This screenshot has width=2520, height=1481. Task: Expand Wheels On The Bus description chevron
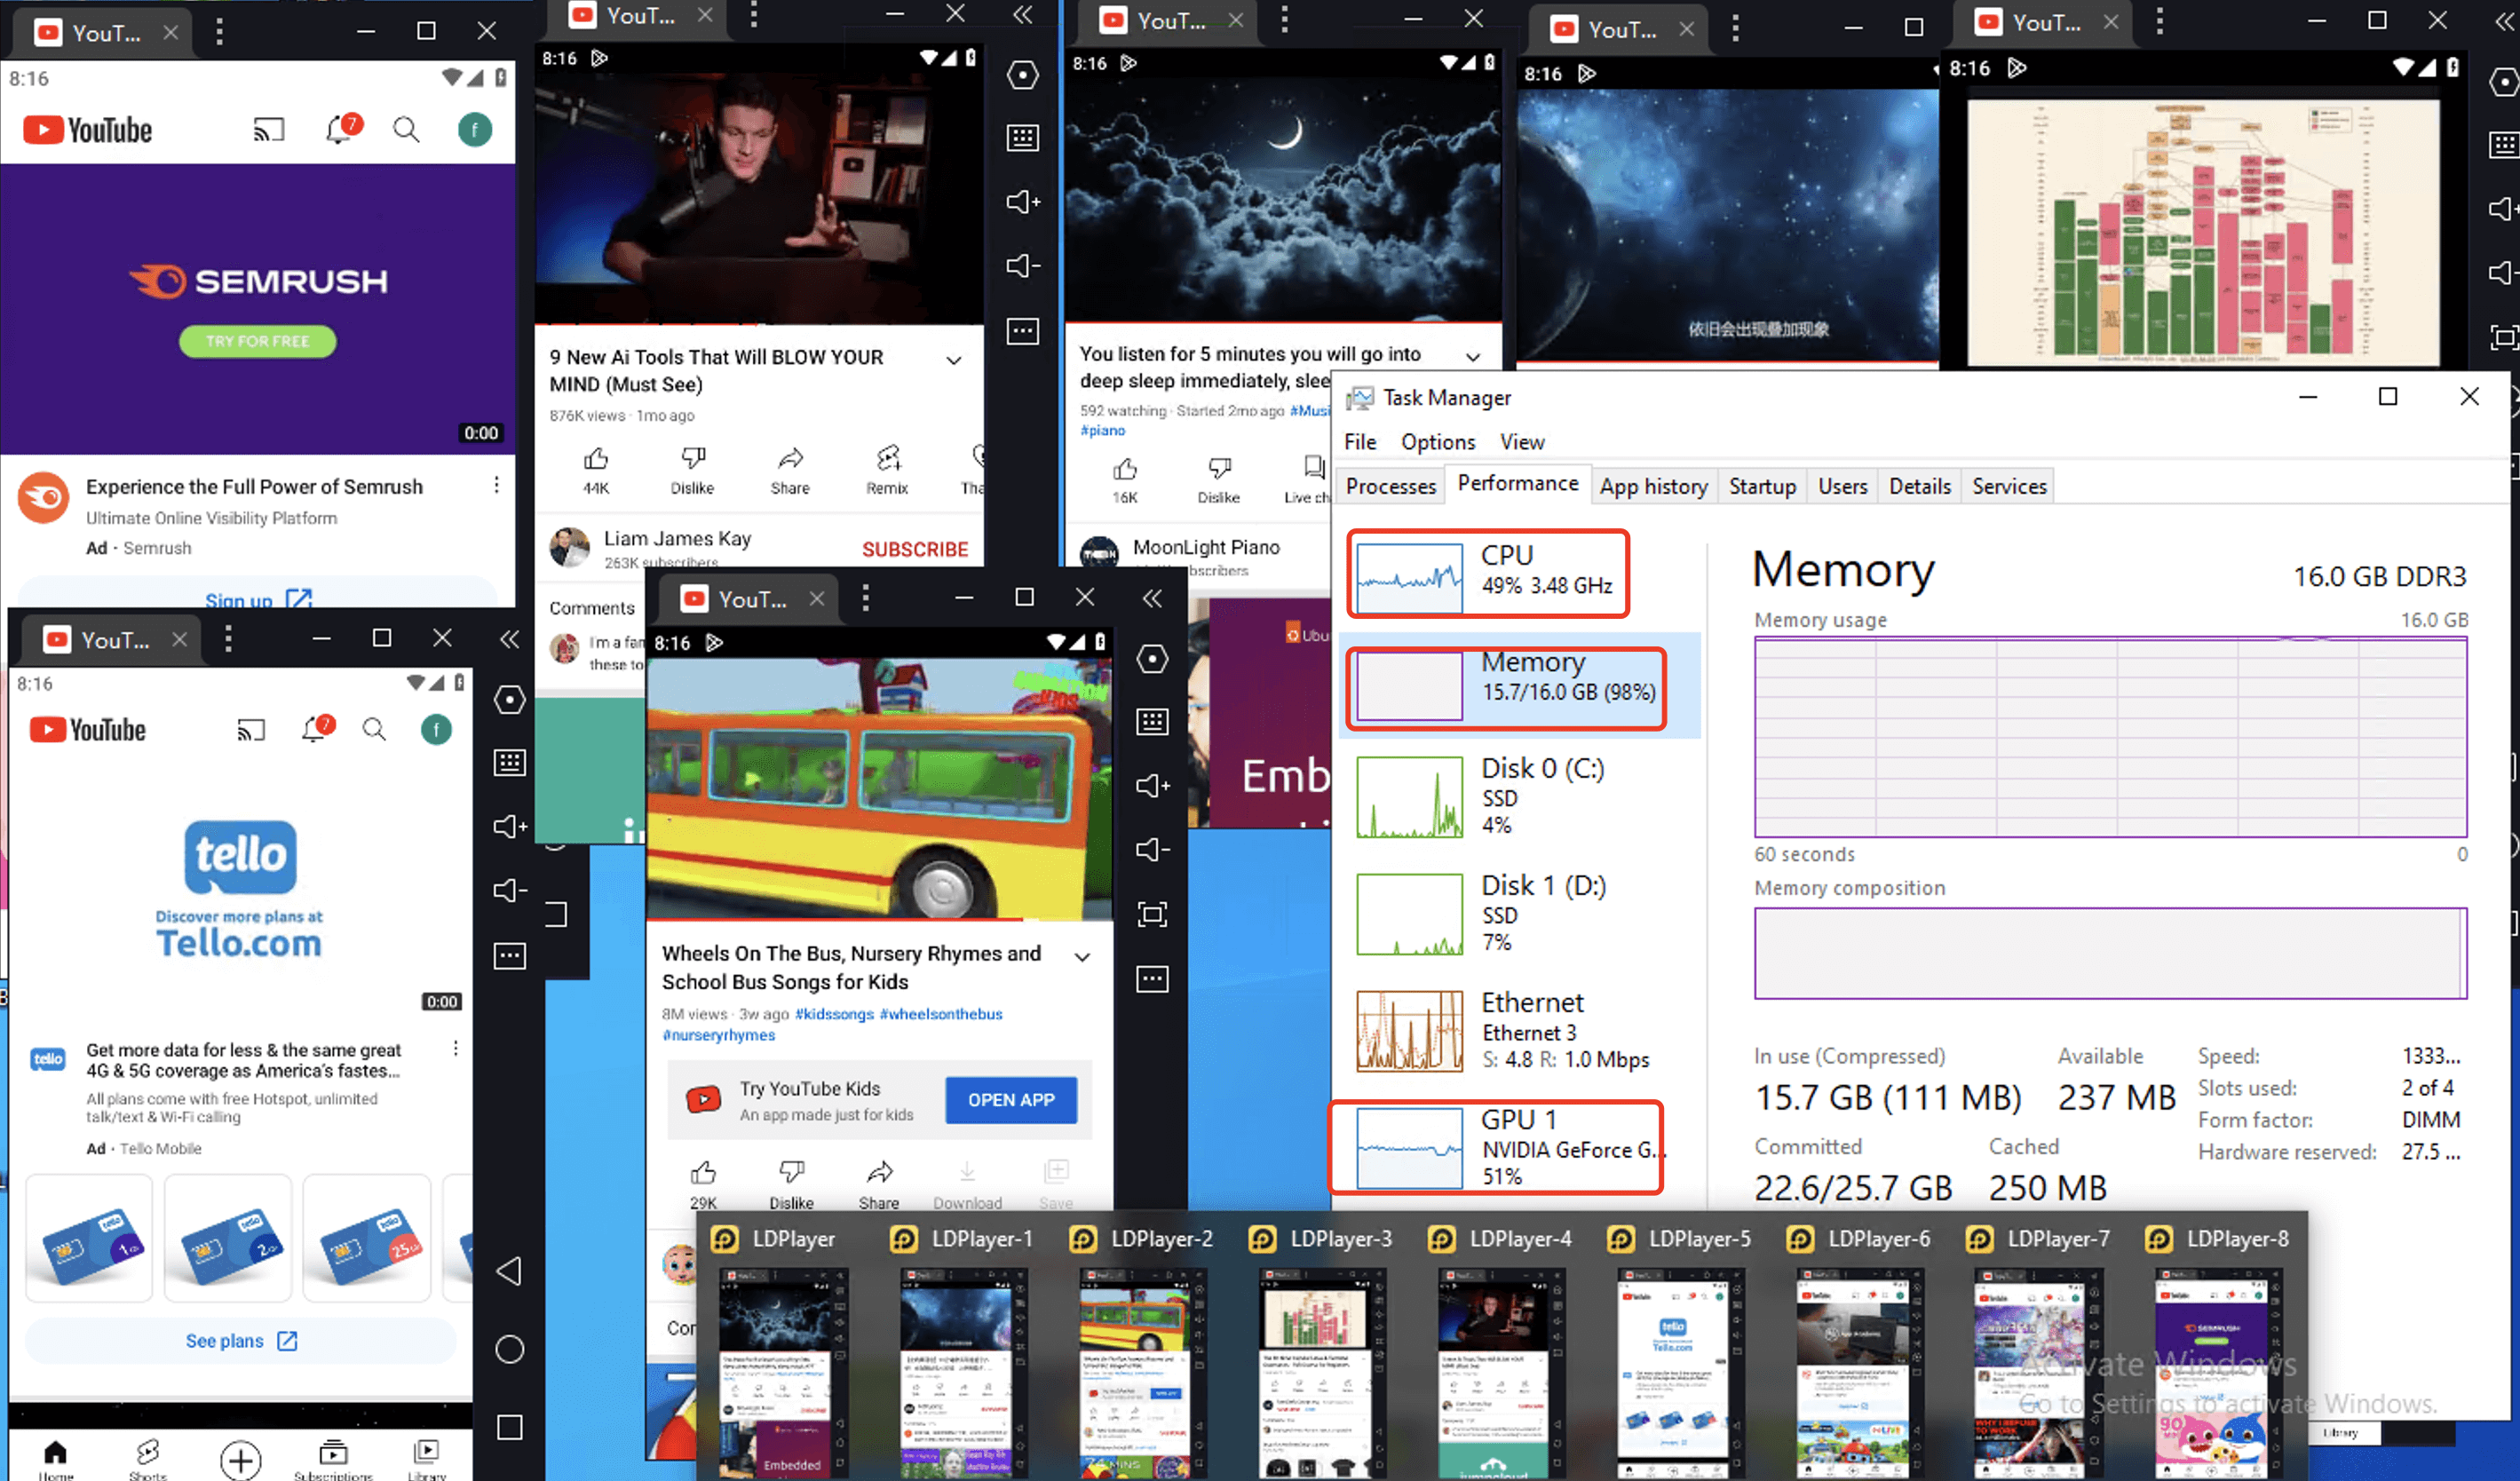[x=1082, y=957]
